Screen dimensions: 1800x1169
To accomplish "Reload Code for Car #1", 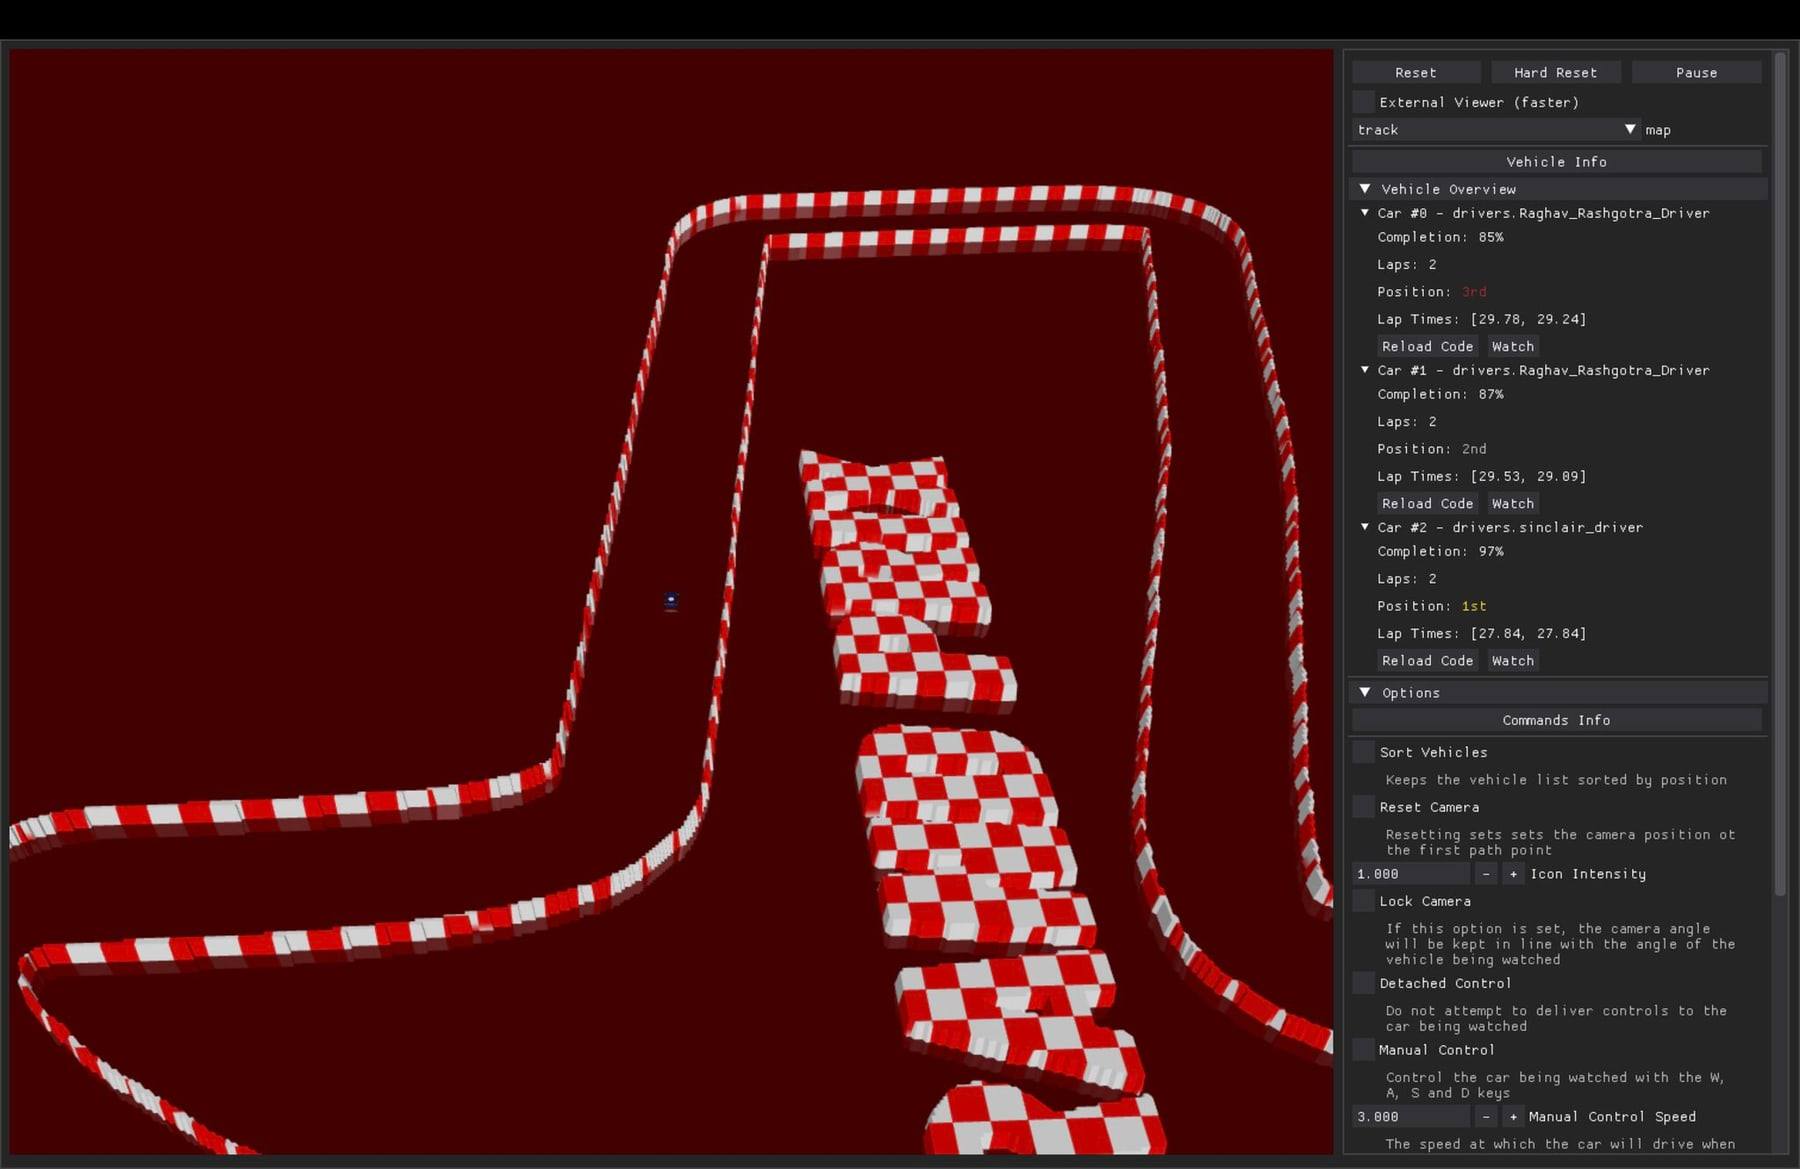I will click(x=1427, y=503).
